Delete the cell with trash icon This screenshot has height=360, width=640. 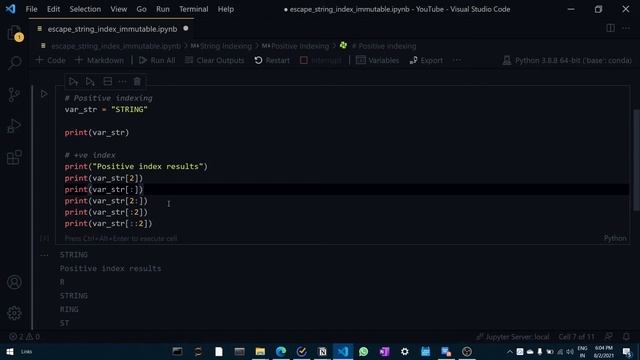[137, 82]
